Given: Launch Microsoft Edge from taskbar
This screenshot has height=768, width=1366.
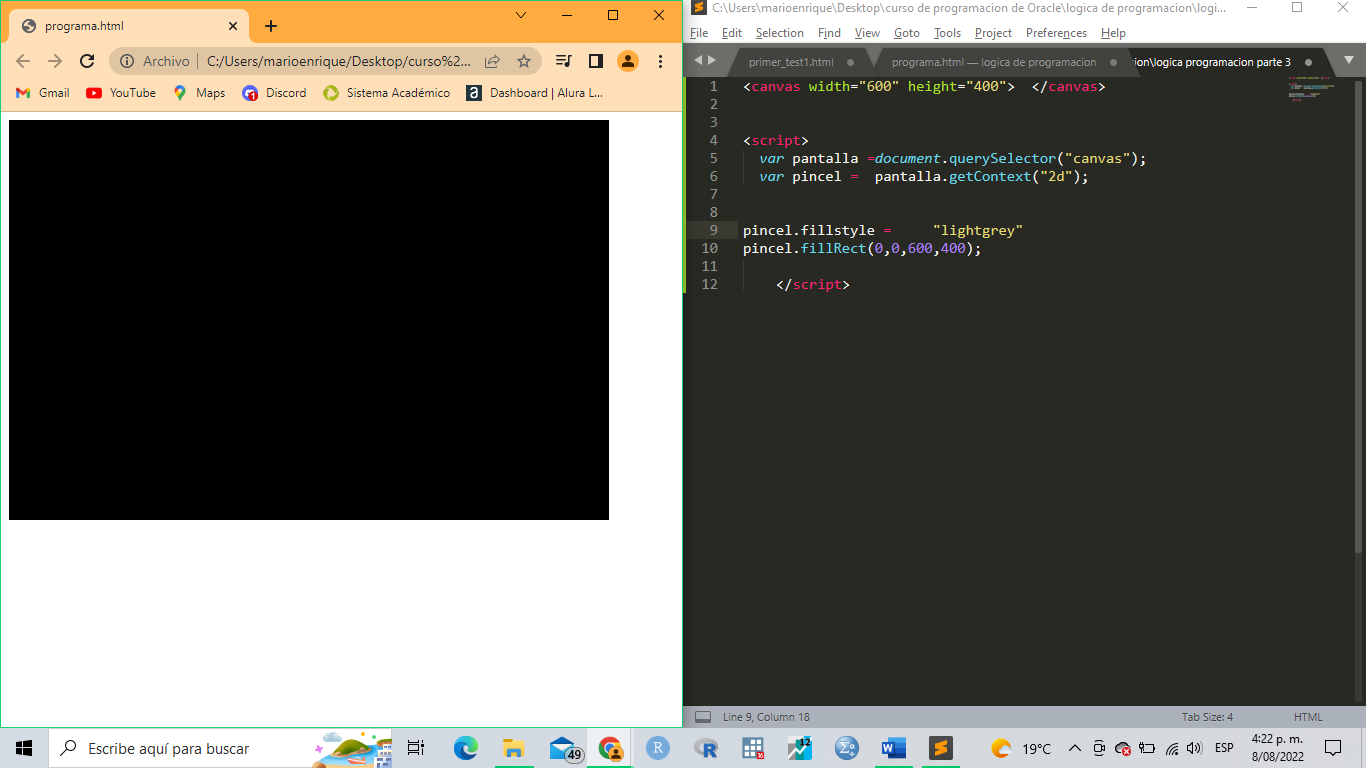Looking at the screenshot, I should coord(465,748).
